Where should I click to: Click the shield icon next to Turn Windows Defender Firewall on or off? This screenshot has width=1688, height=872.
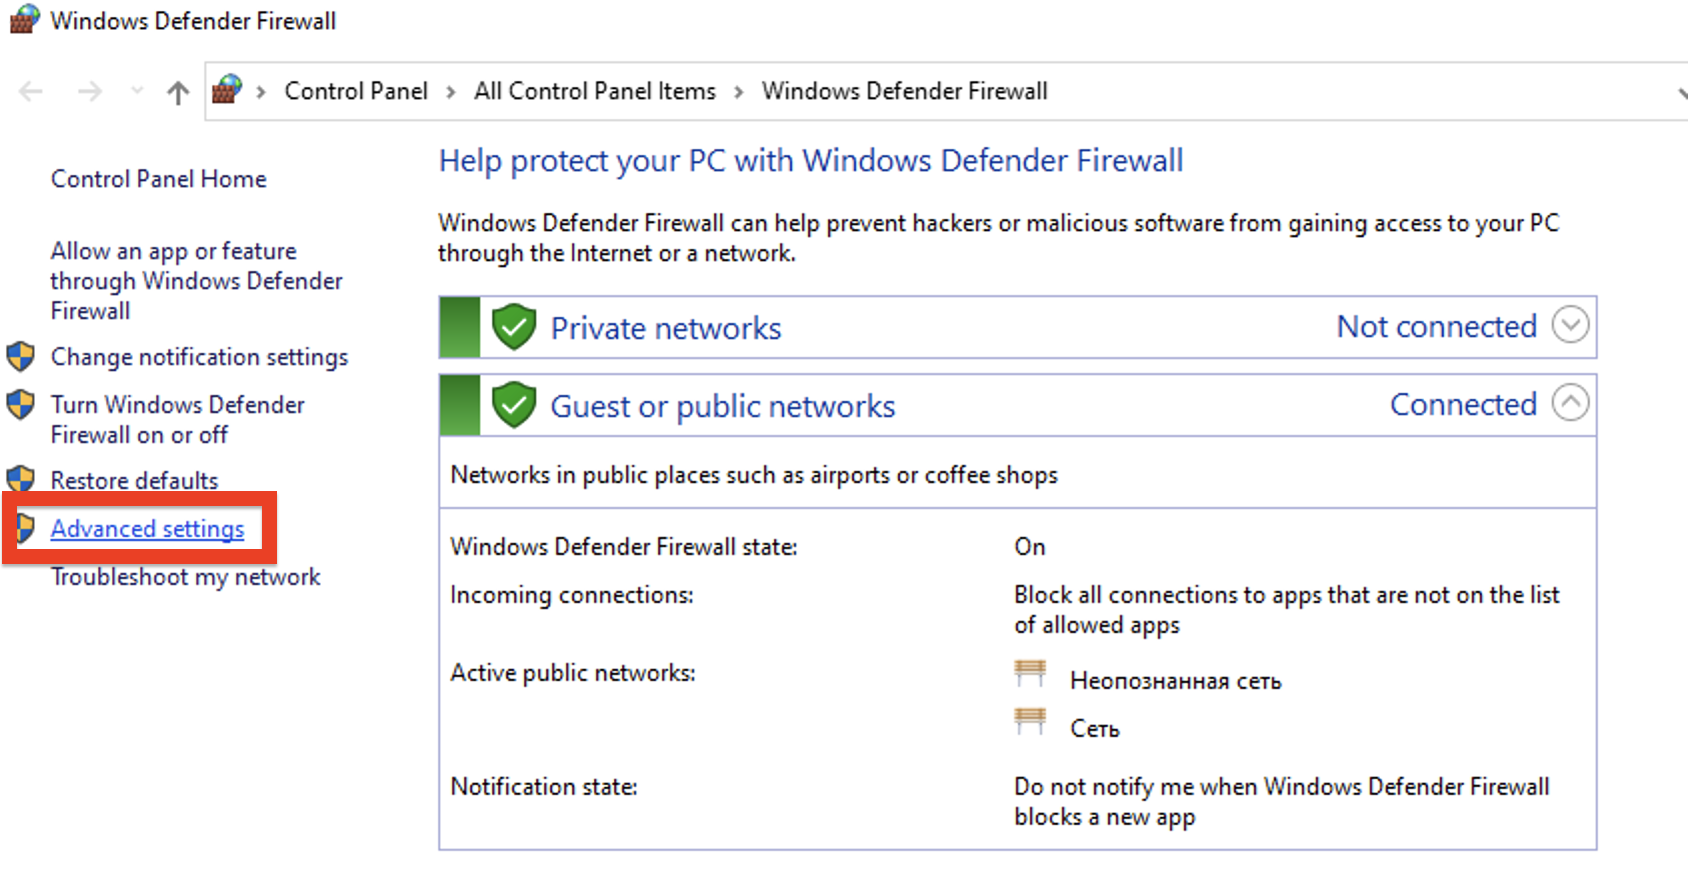pos(20,404)
